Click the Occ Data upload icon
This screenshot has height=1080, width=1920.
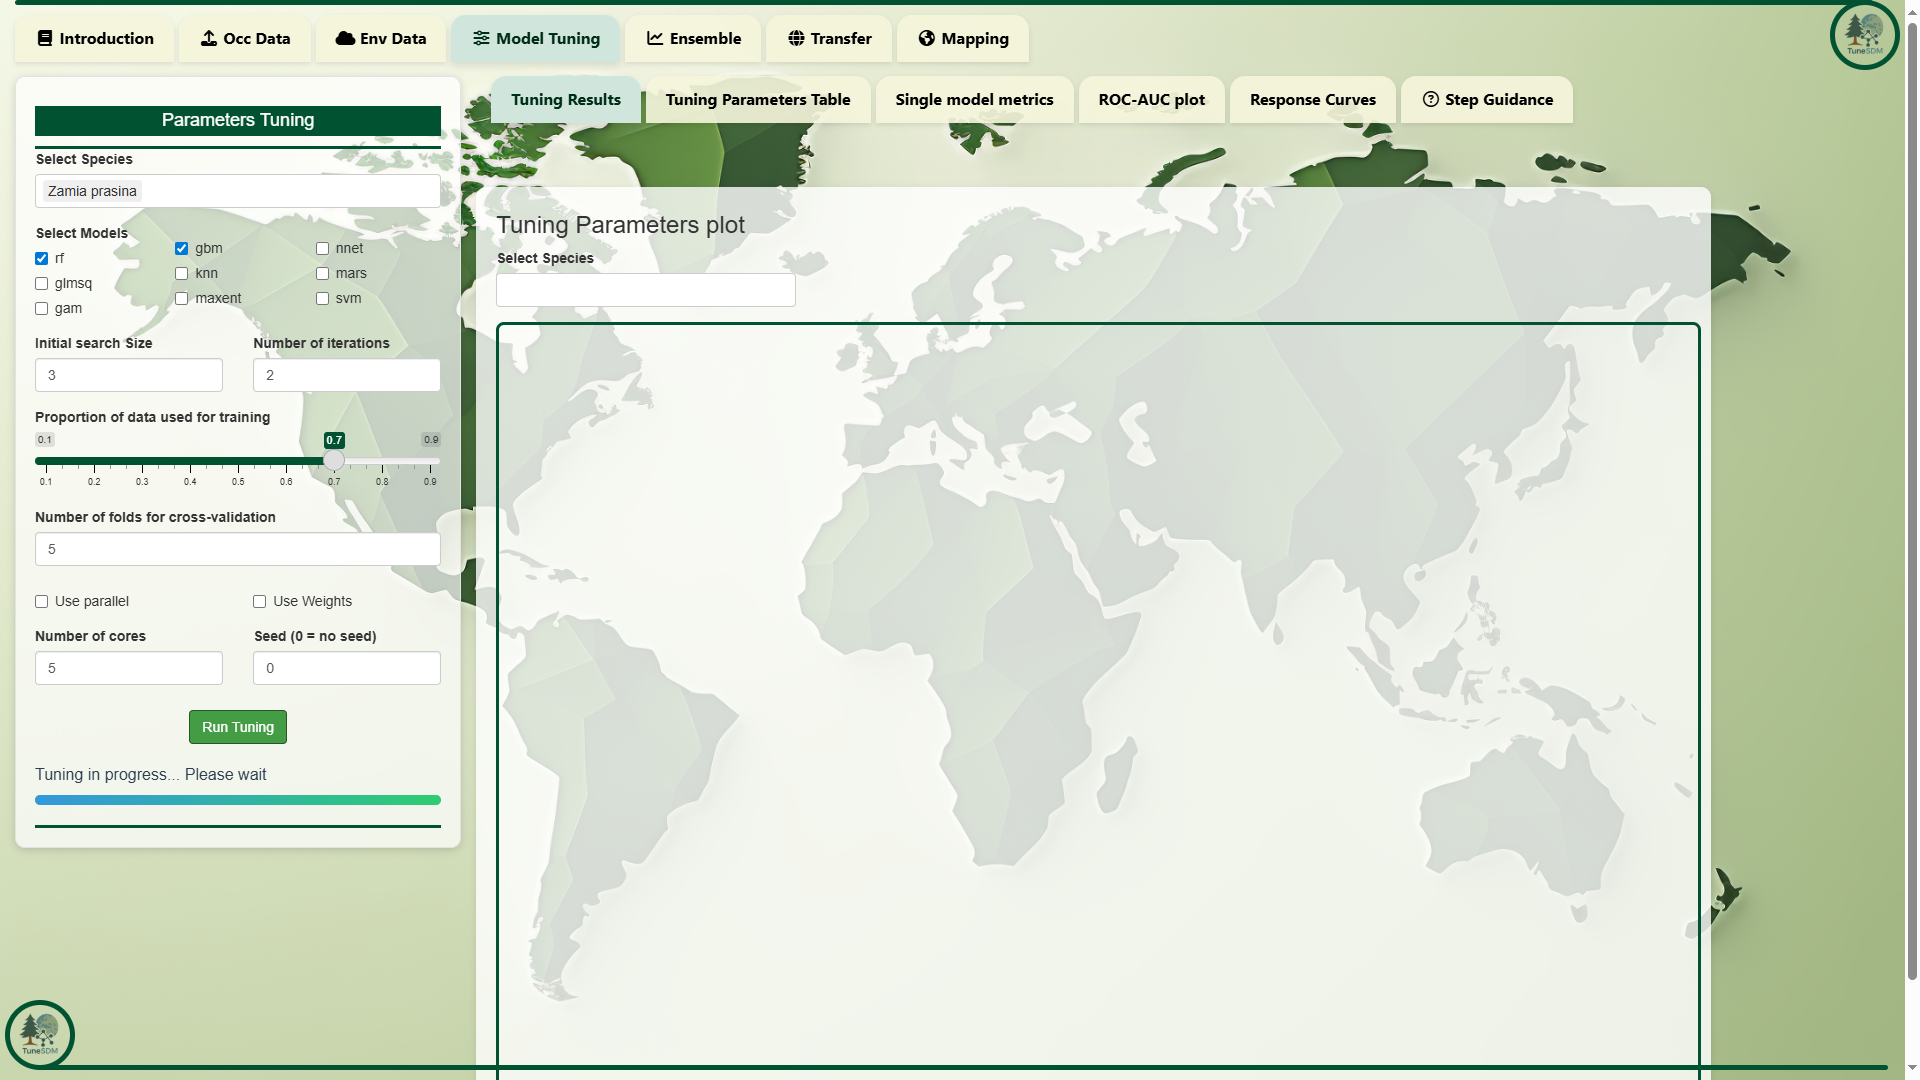(x=208, y=39)
